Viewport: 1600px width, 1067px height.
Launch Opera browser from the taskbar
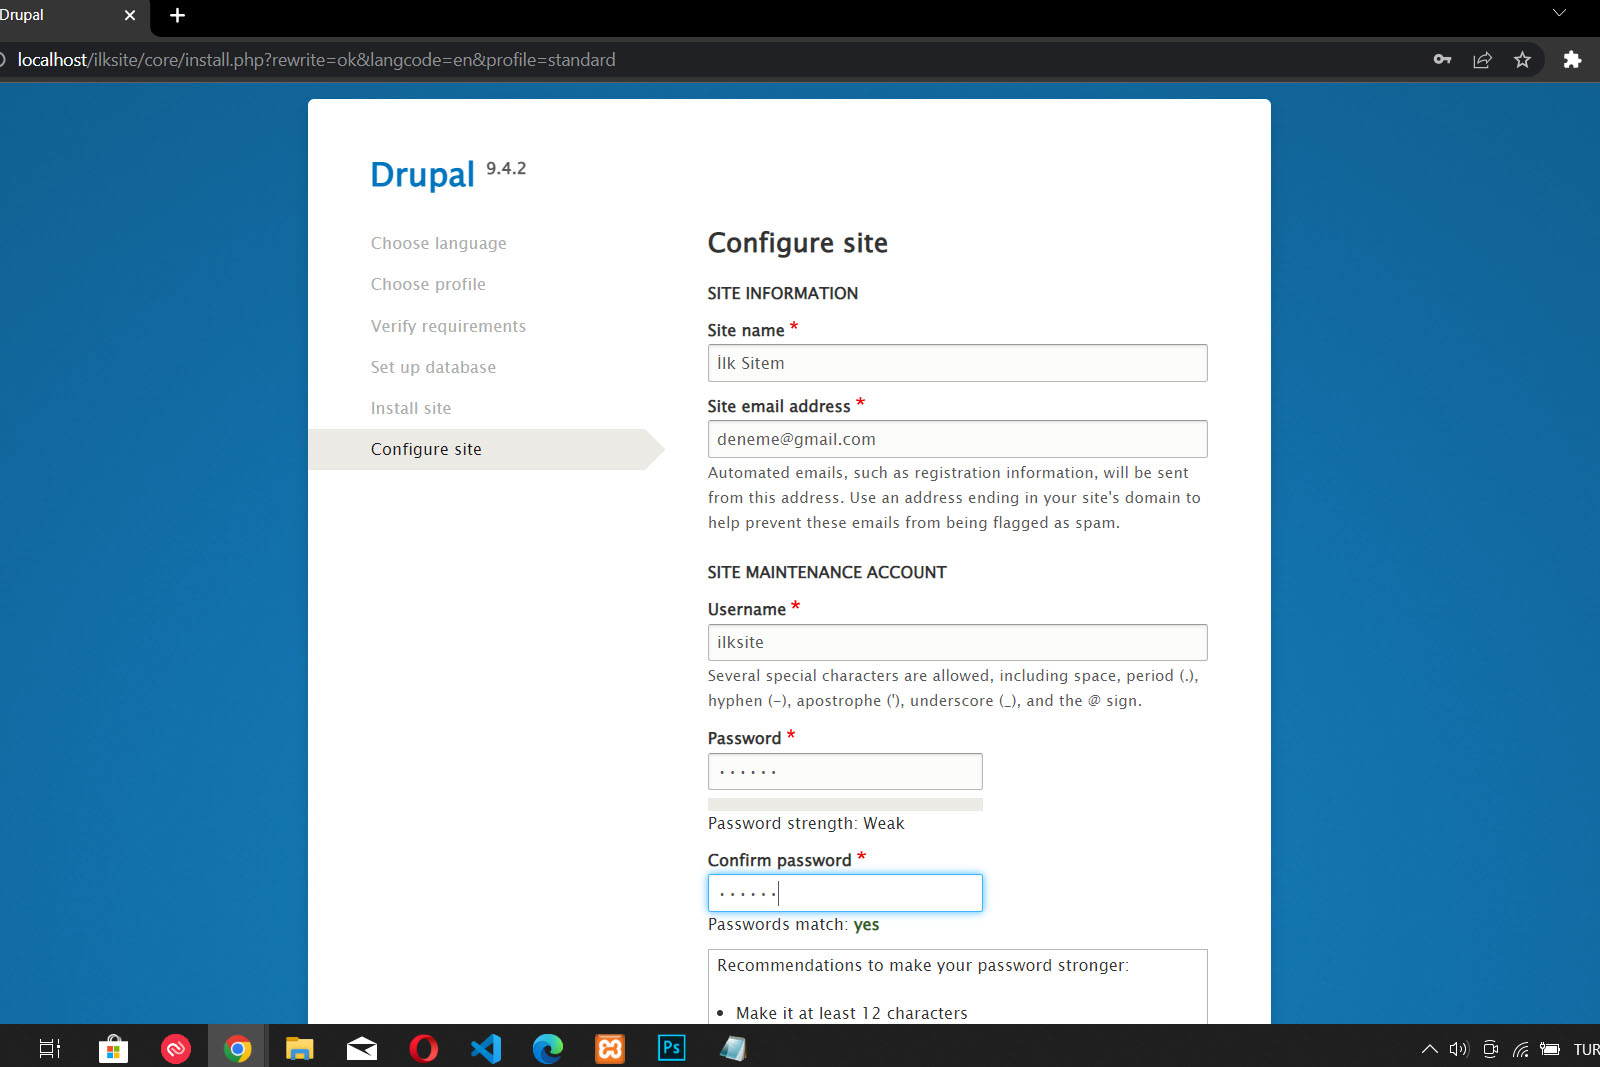tap(423, 1048)
